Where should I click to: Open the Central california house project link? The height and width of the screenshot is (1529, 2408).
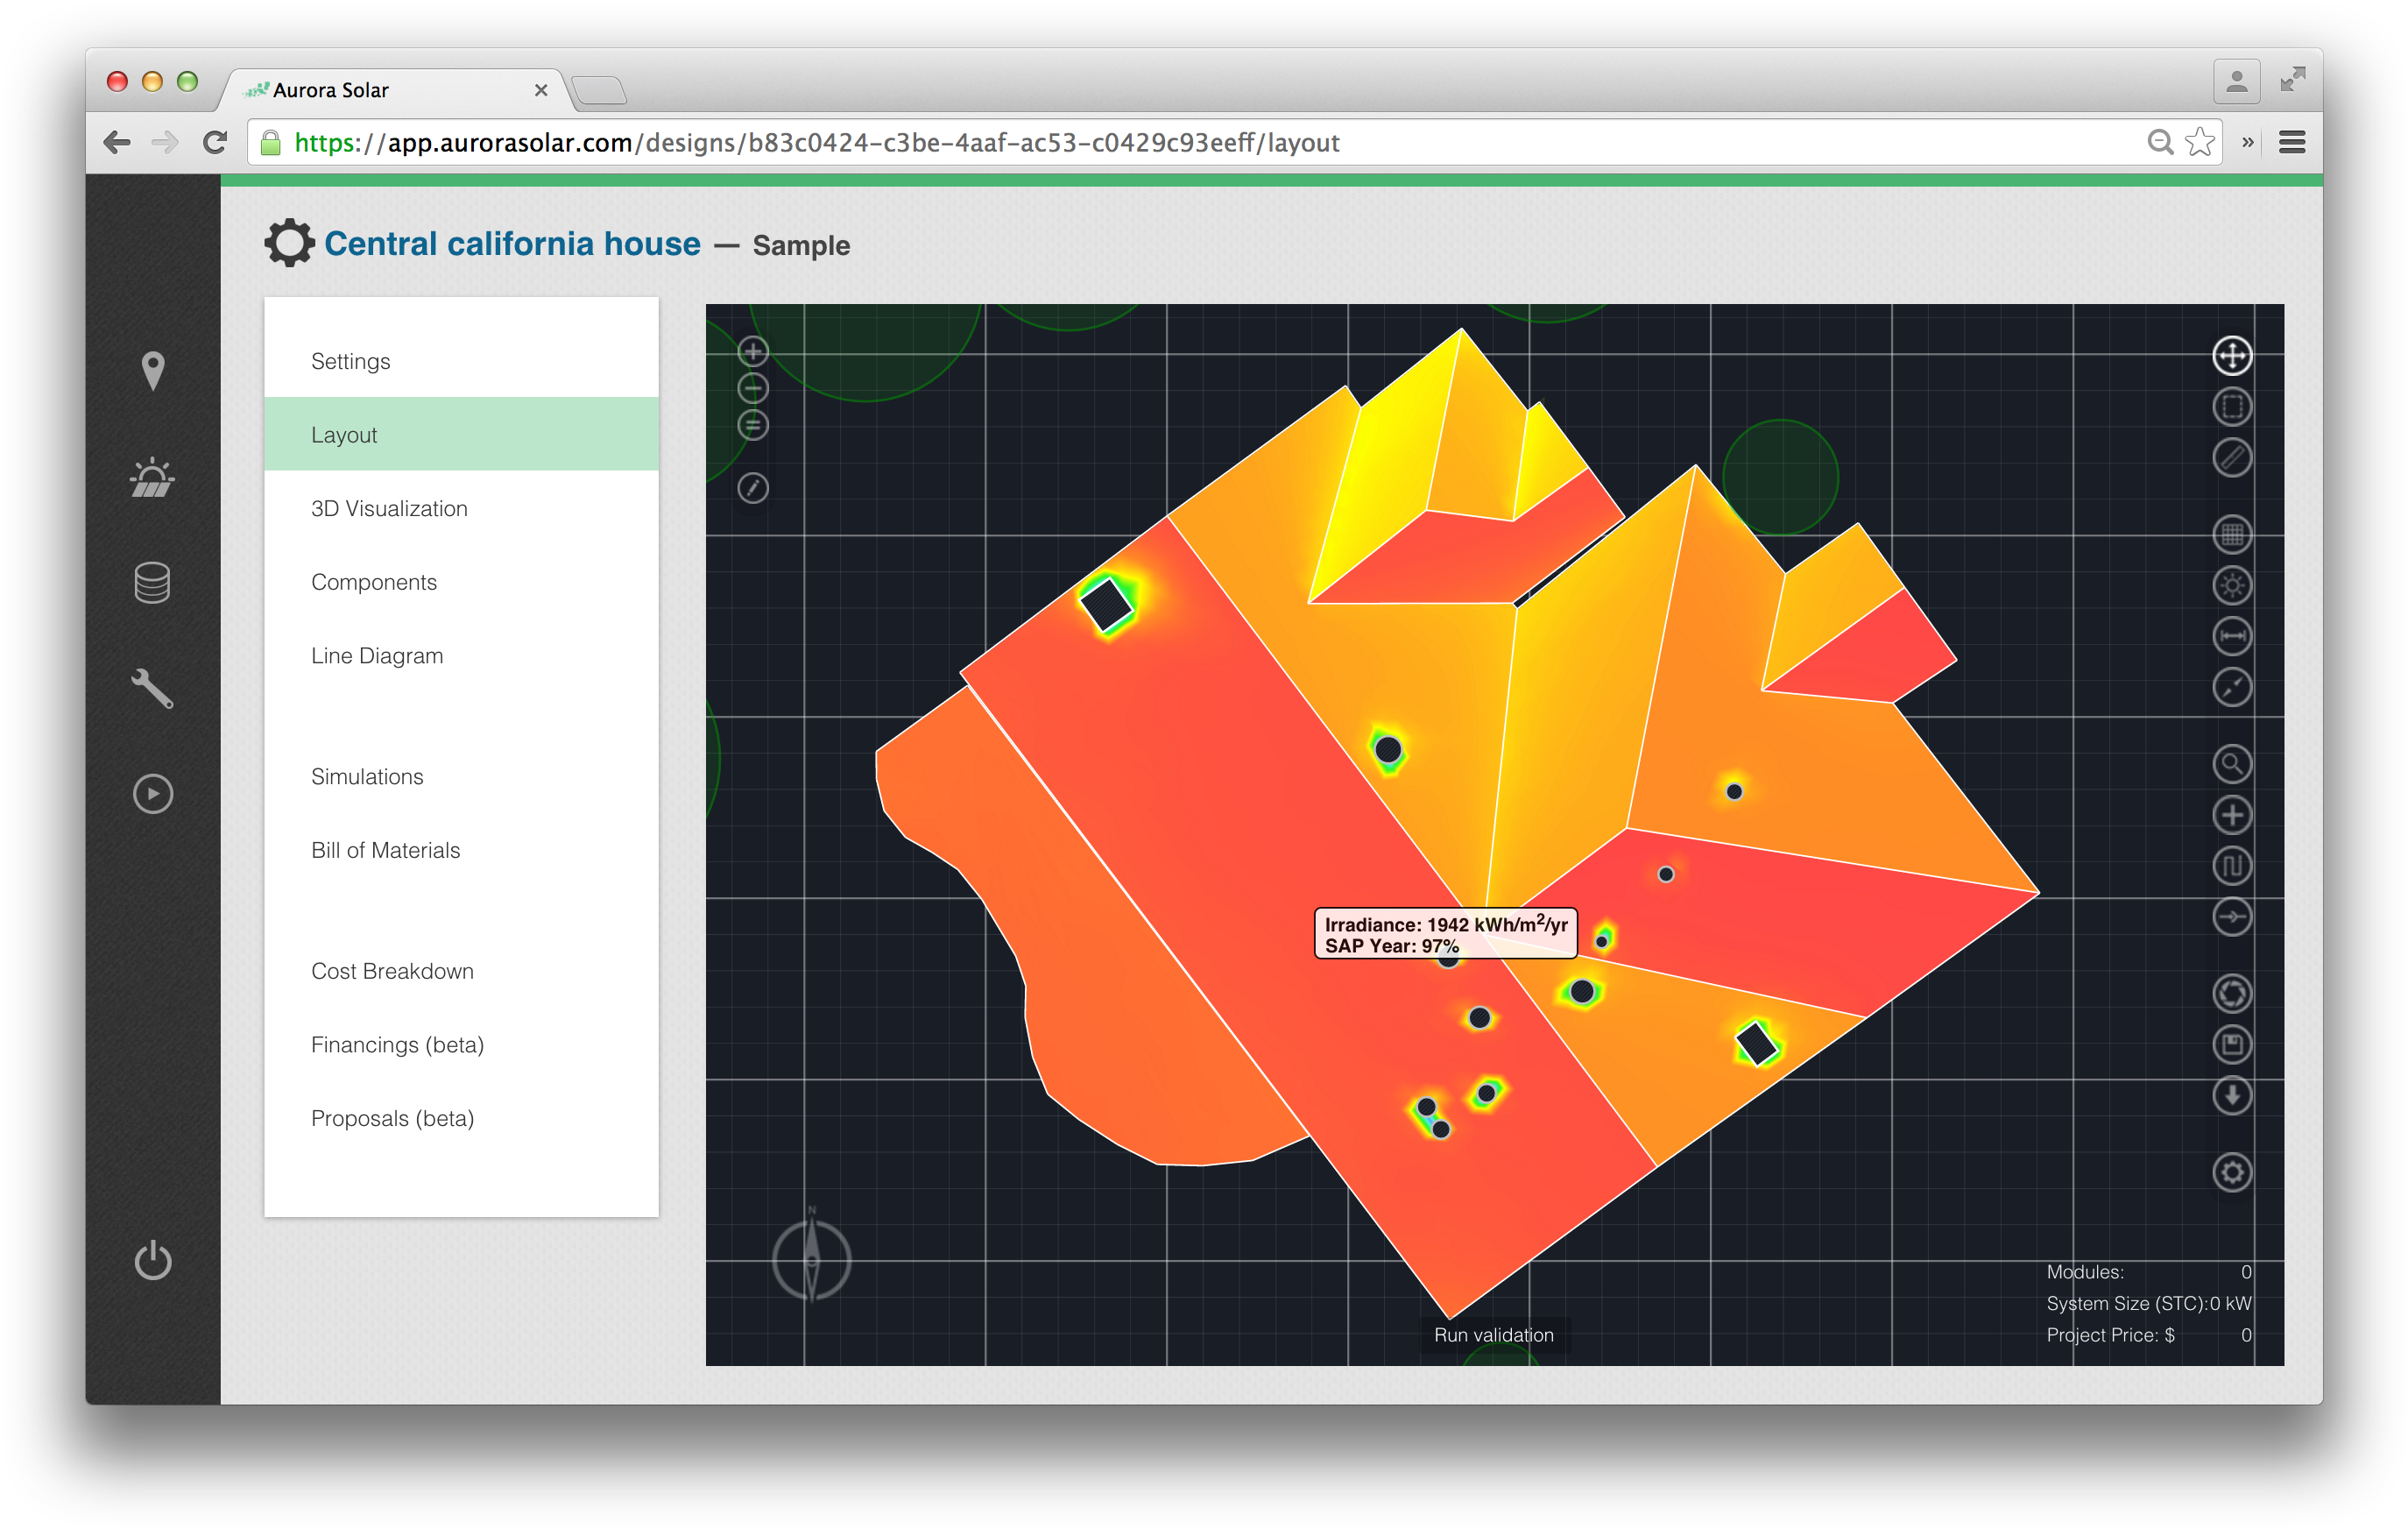click(x=512, y=244)
